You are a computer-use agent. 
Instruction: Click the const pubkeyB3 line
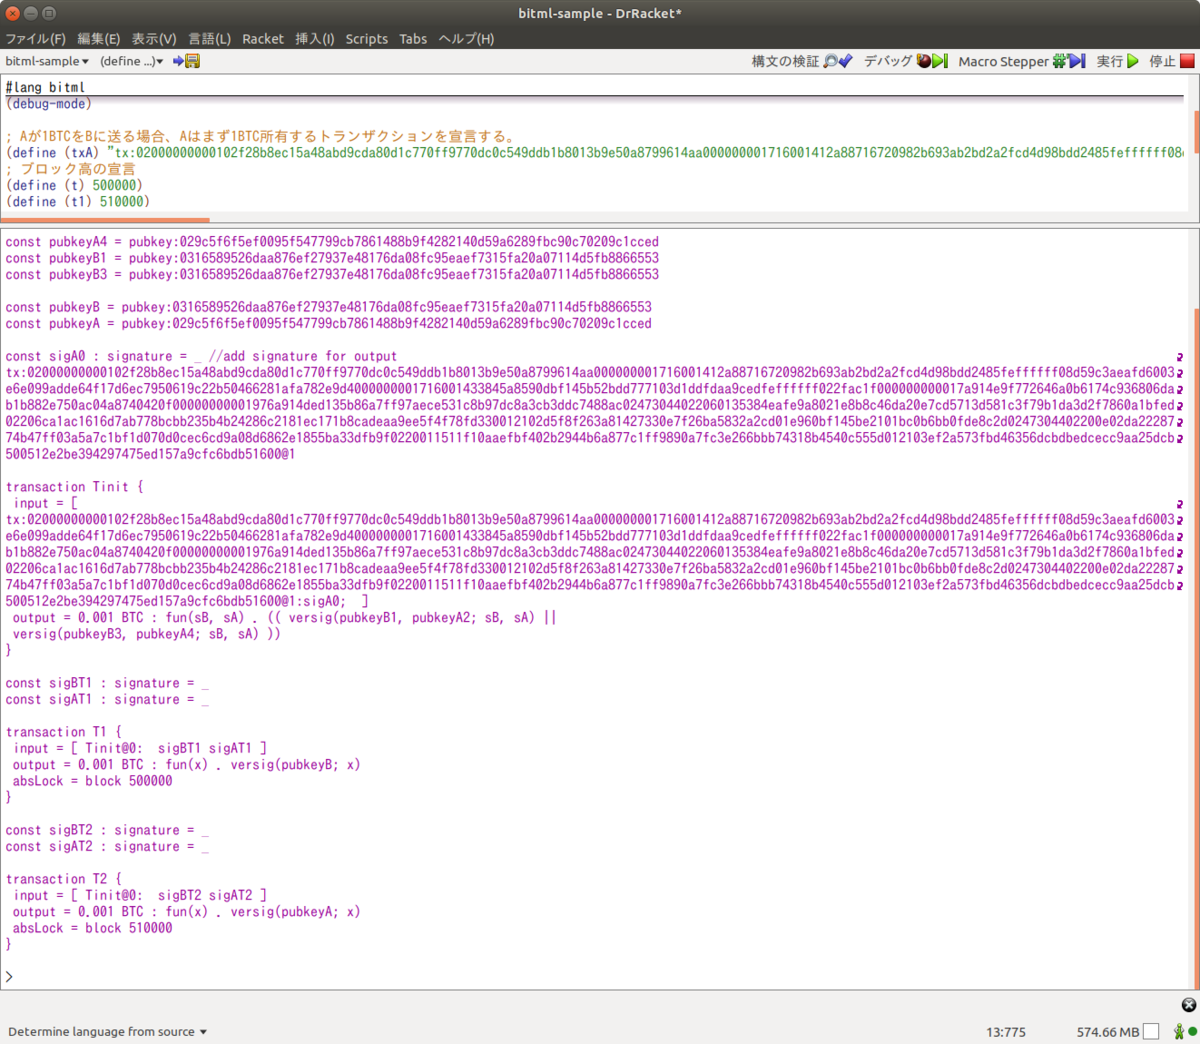(332, 274)
